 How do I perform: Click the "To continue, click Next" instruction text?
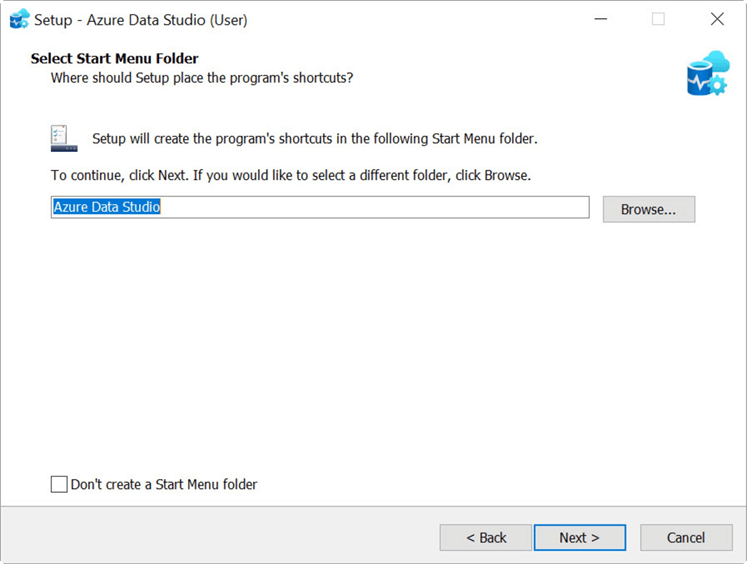pos(291,175)
